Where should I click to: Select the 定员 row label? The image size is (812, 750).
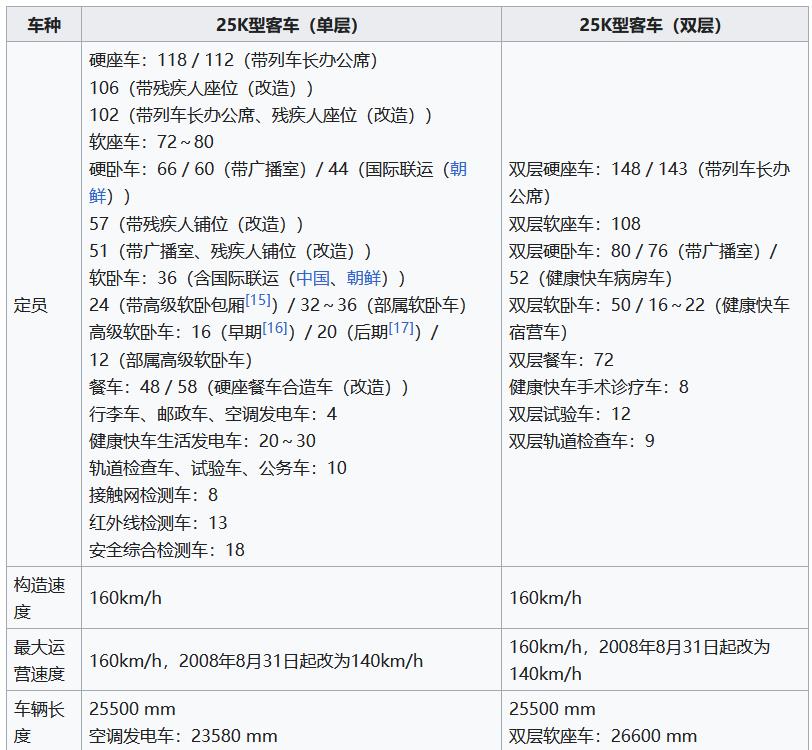[30, 305]
